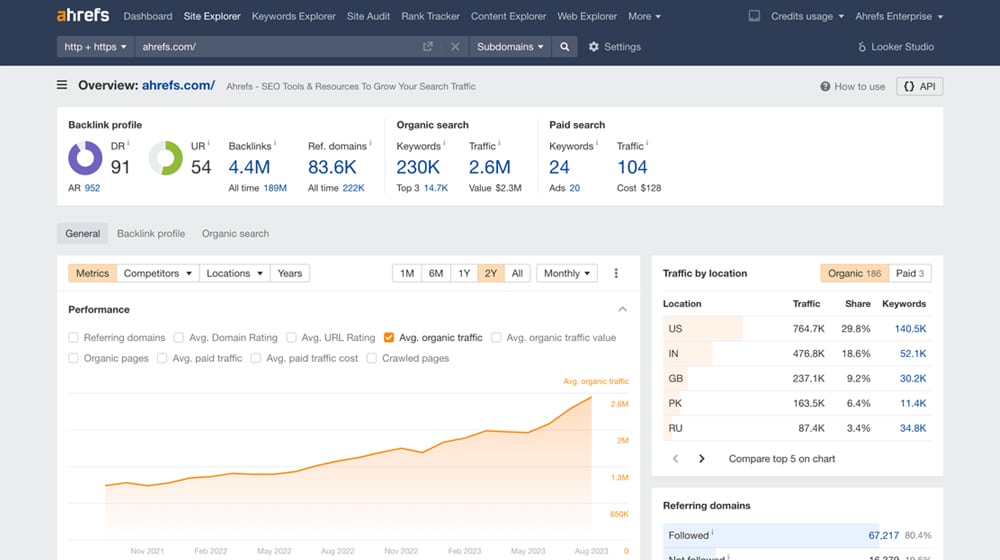Click Compare top 5 on chart
The height and width of the screenshot is (560, 1000).
(x=782, y=459)
